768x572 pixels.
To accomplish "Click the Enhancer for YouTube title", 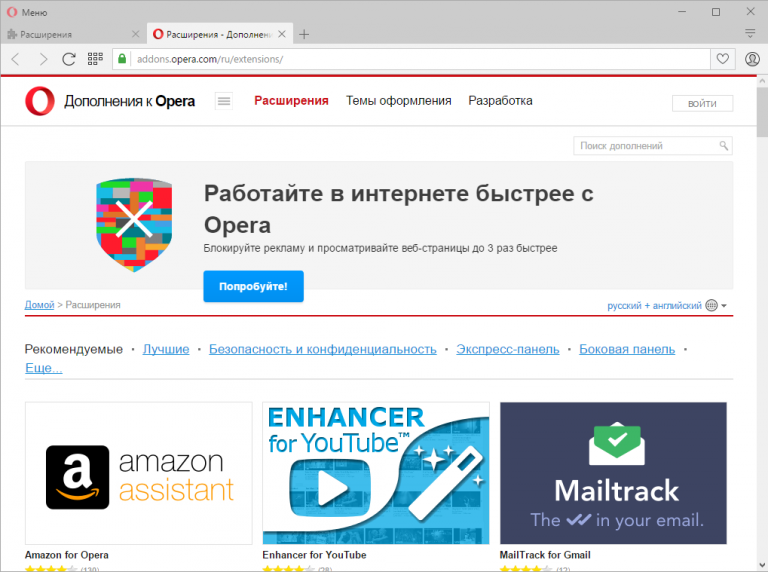I will click(x=314, y=555).
